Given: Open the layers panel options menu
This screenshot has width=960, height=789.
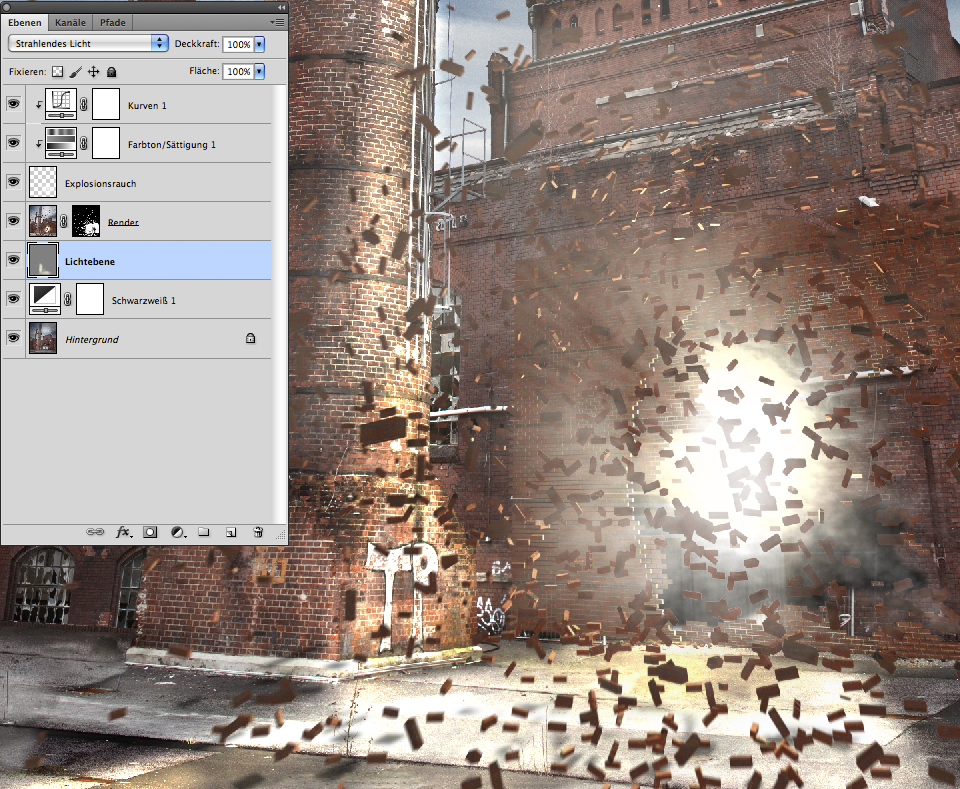Looking at the screenshot, I should [276, 21].
